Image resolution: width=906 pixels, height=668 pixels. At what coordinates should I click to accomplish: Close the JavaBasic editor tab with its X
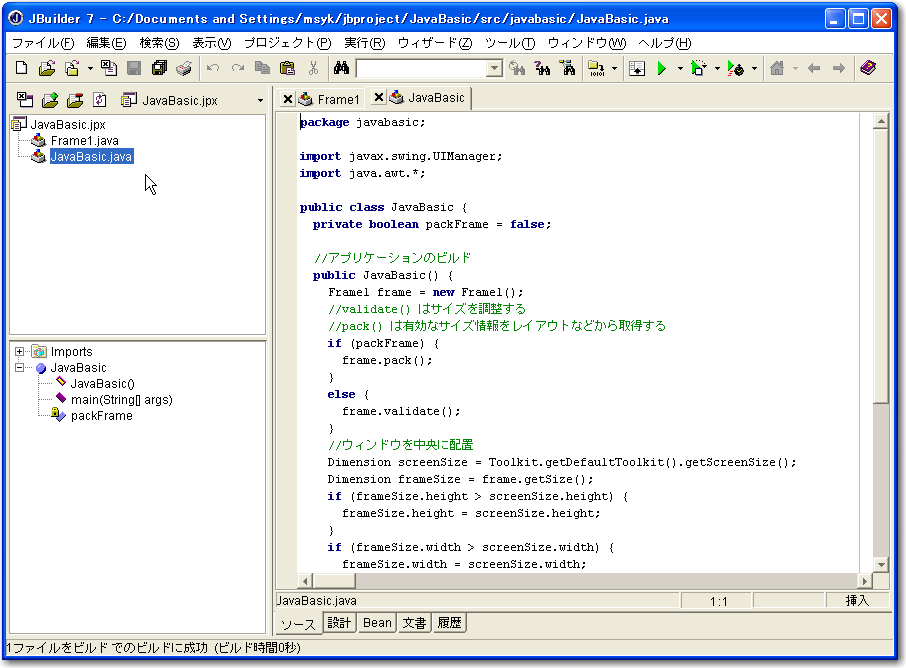(379, 98)
